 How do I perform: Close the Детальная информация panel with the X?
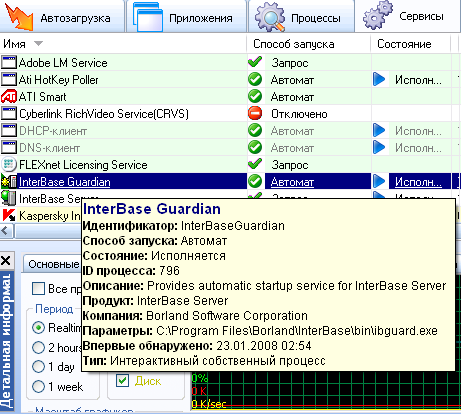pyautogui.click(x=6, y=260)
